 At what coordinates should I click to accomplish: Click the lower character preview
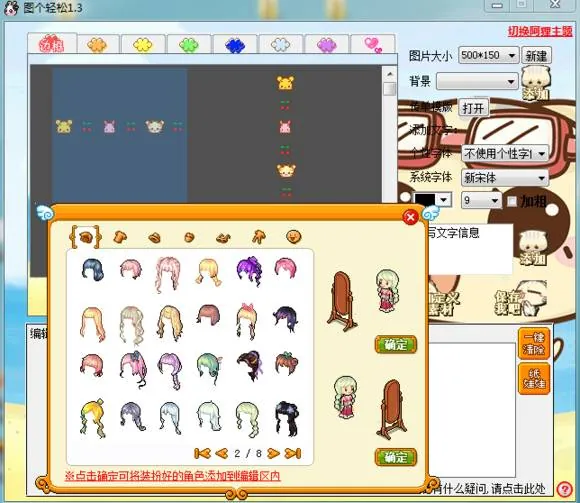345,398
